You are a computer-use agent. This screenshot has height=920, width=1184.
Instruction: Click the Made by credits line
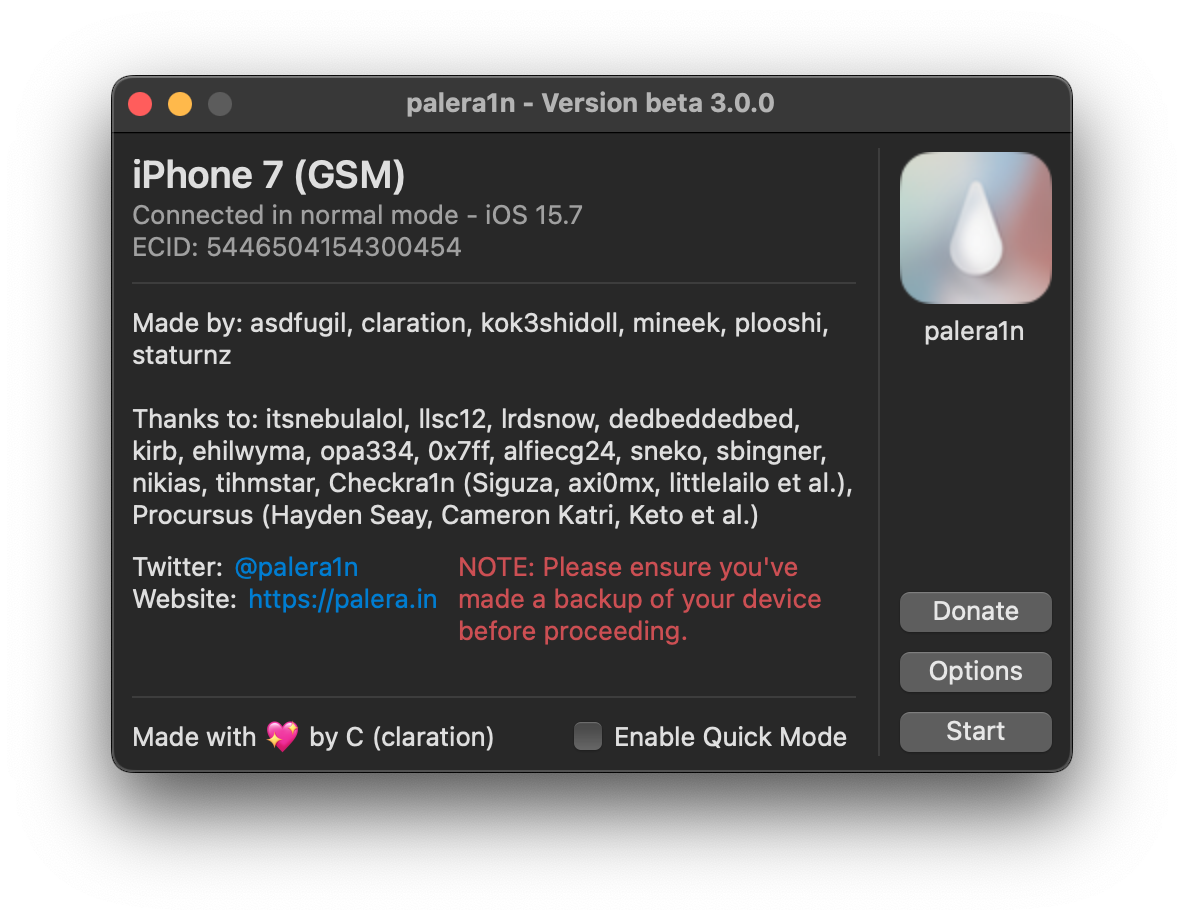[480, 338]
